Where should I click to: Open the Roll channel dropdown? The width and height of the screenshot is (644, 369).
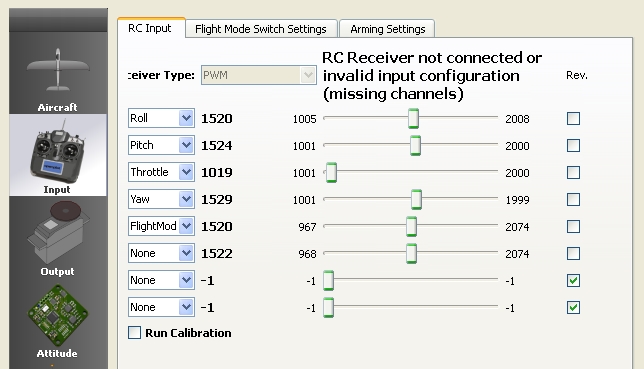click(x=161, y=118)
